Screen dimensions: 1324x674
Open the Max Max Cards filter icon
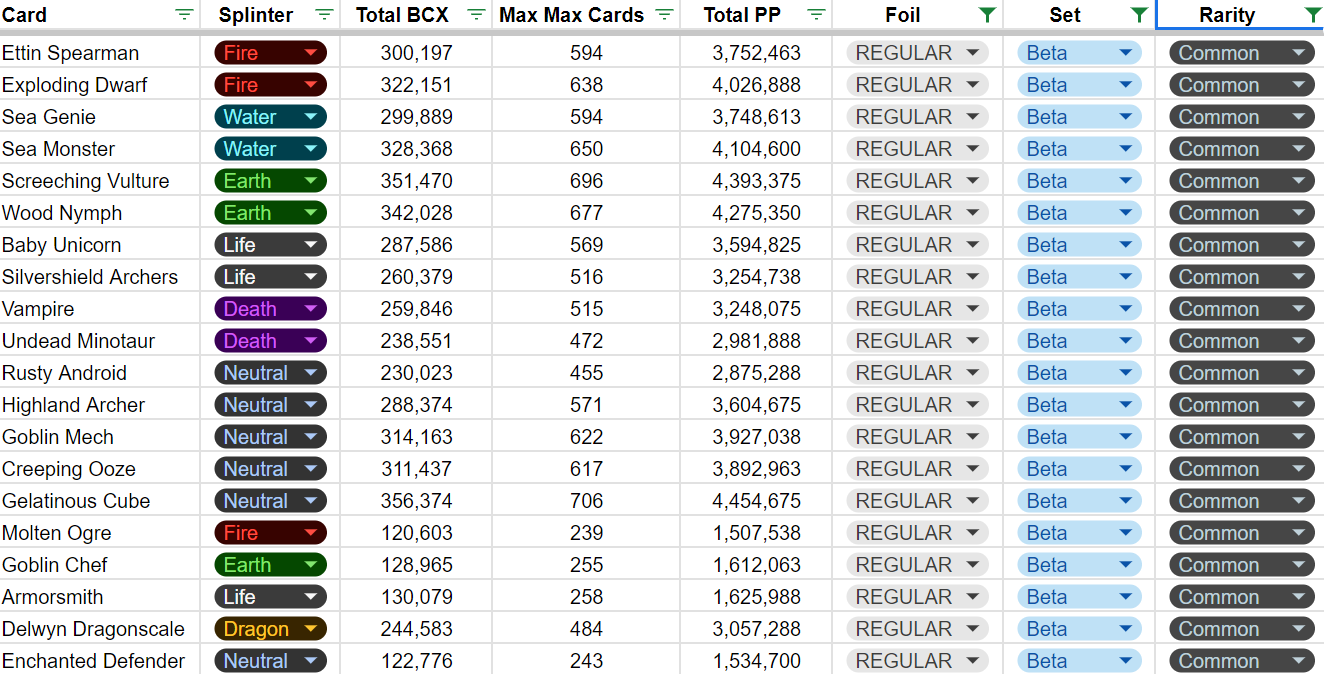click(x=664, y=15)
